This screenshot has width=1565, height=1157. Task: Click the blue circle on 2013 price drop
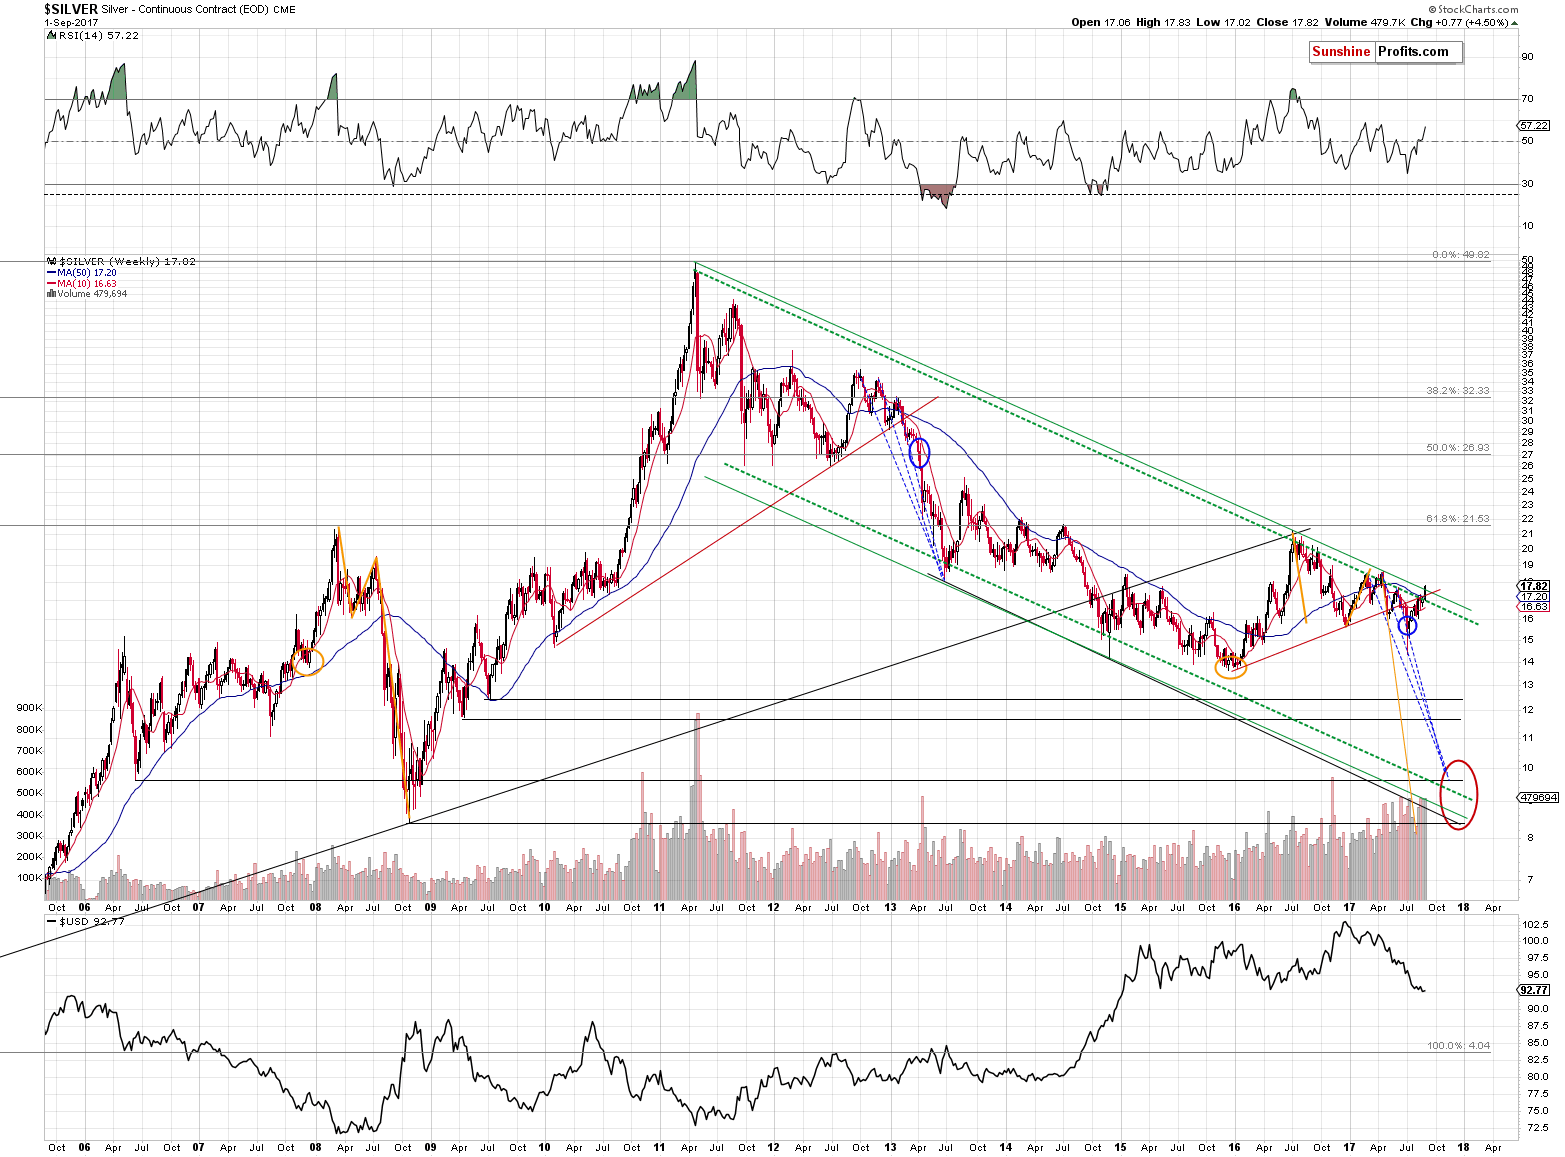pyautogui.click(x=919, y=453)
